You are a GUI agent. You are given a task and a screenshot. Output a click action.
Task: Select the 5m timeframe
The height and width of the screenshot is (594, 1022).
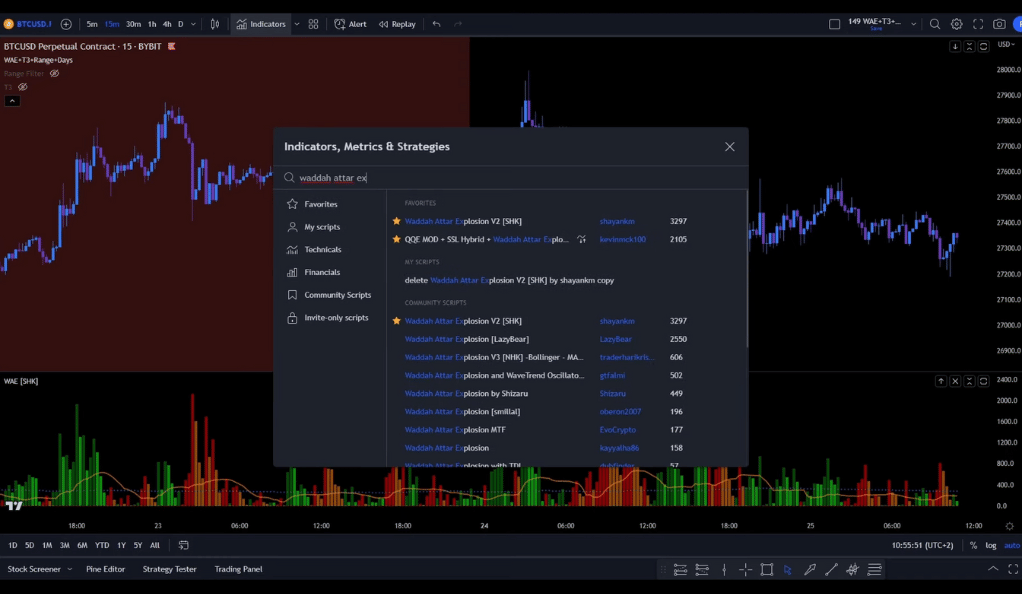click(92, 24)
